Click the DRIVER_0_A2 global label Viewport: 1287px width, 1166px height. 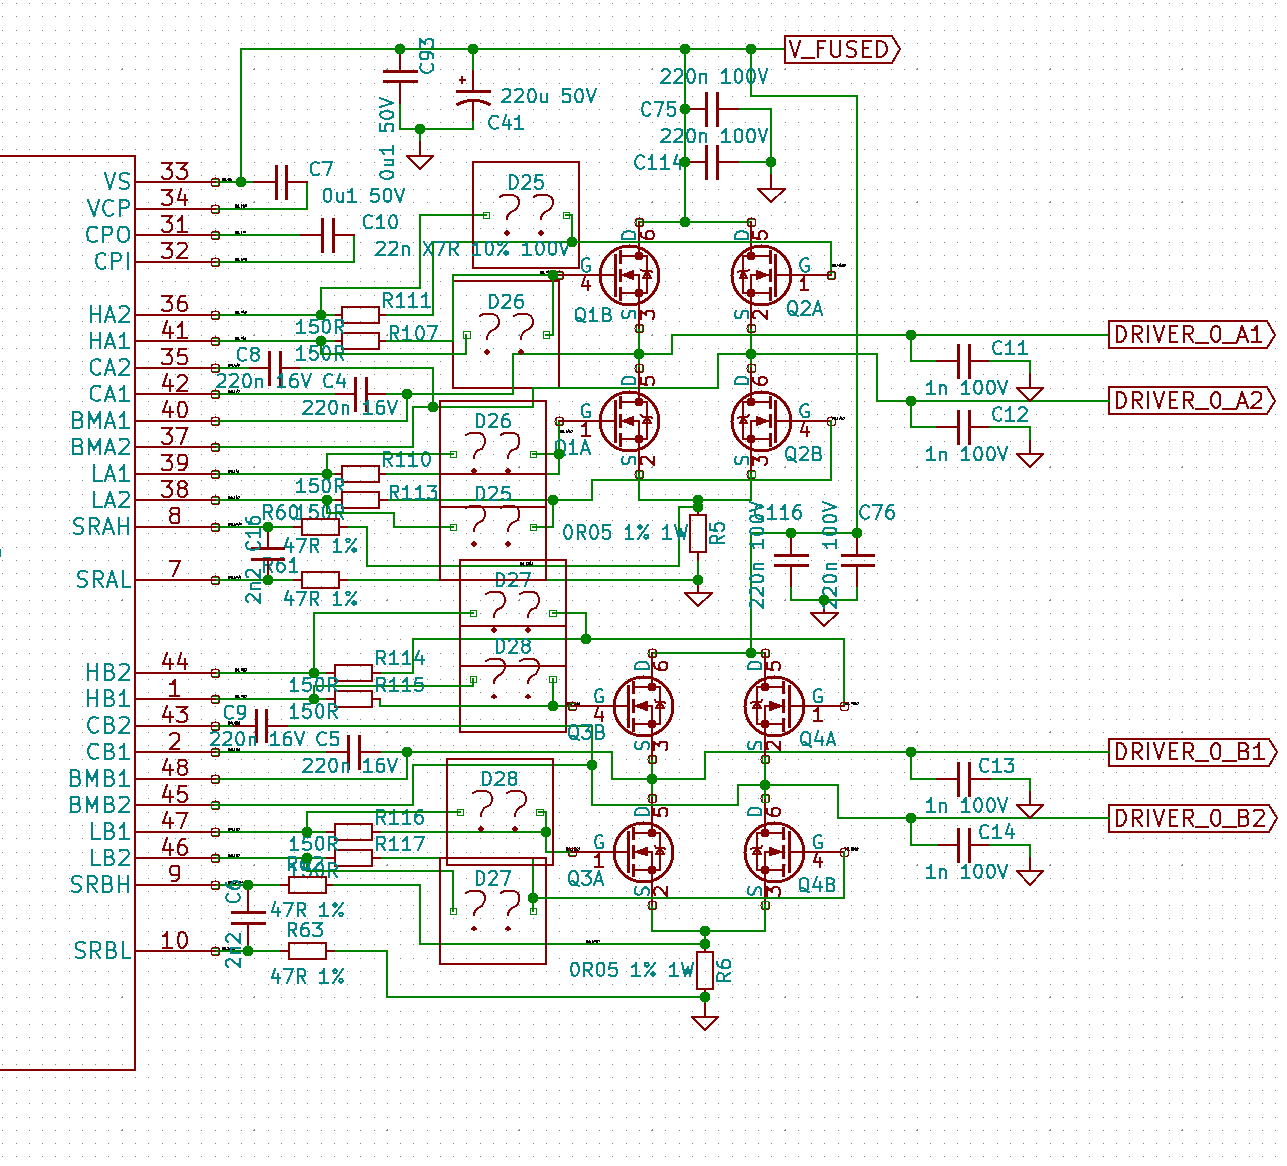tap(1193, 400)
